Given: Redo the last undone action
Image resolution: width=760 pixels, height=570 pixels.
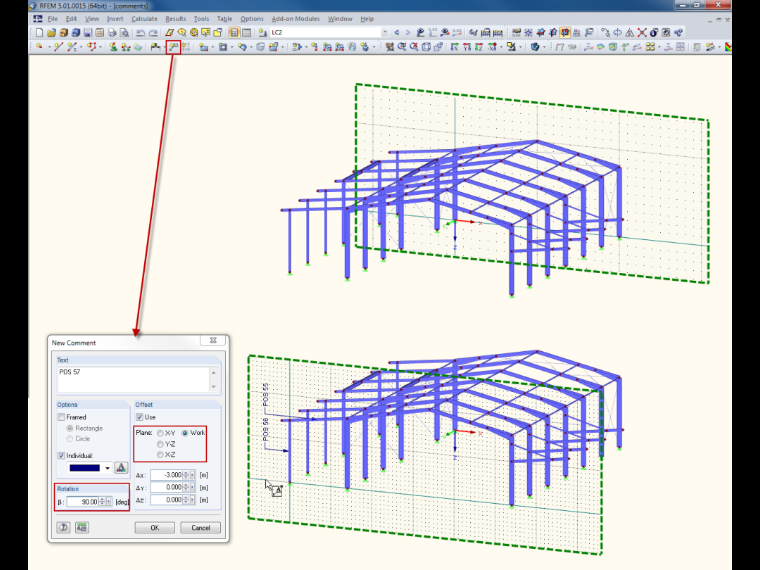Looking at the screenshot, I should point(153,33).
